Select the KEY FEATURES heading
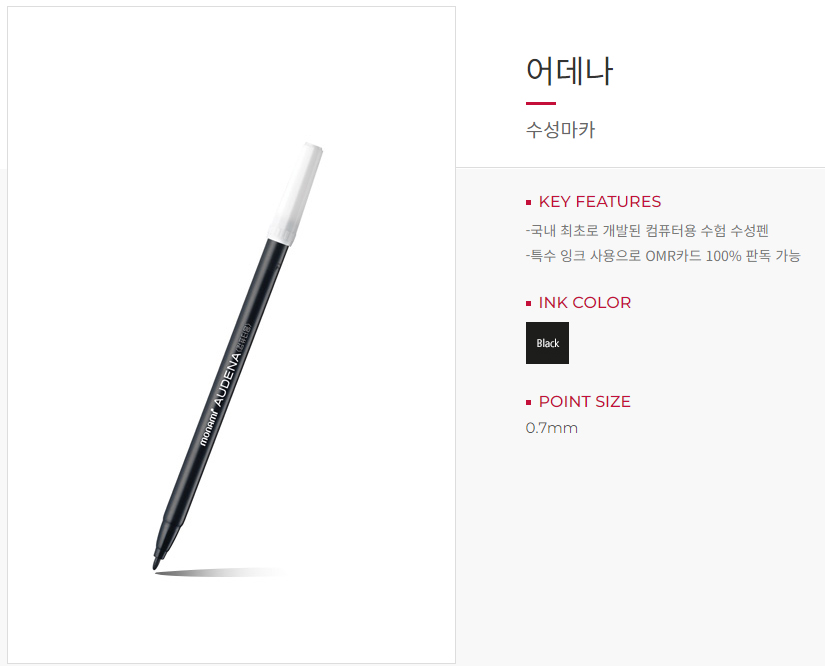Screen dimensions: 825x666 pos(600,202)
